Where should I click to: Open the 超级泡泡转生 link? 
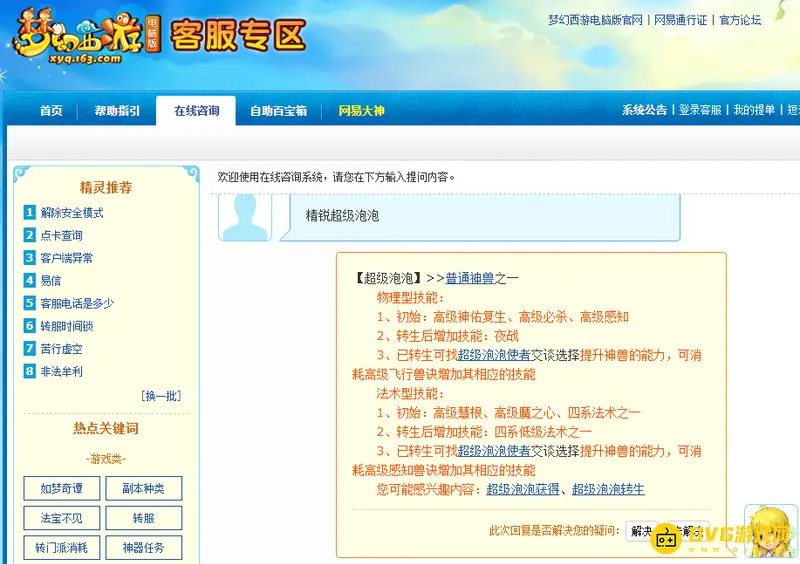click(608, 489)
